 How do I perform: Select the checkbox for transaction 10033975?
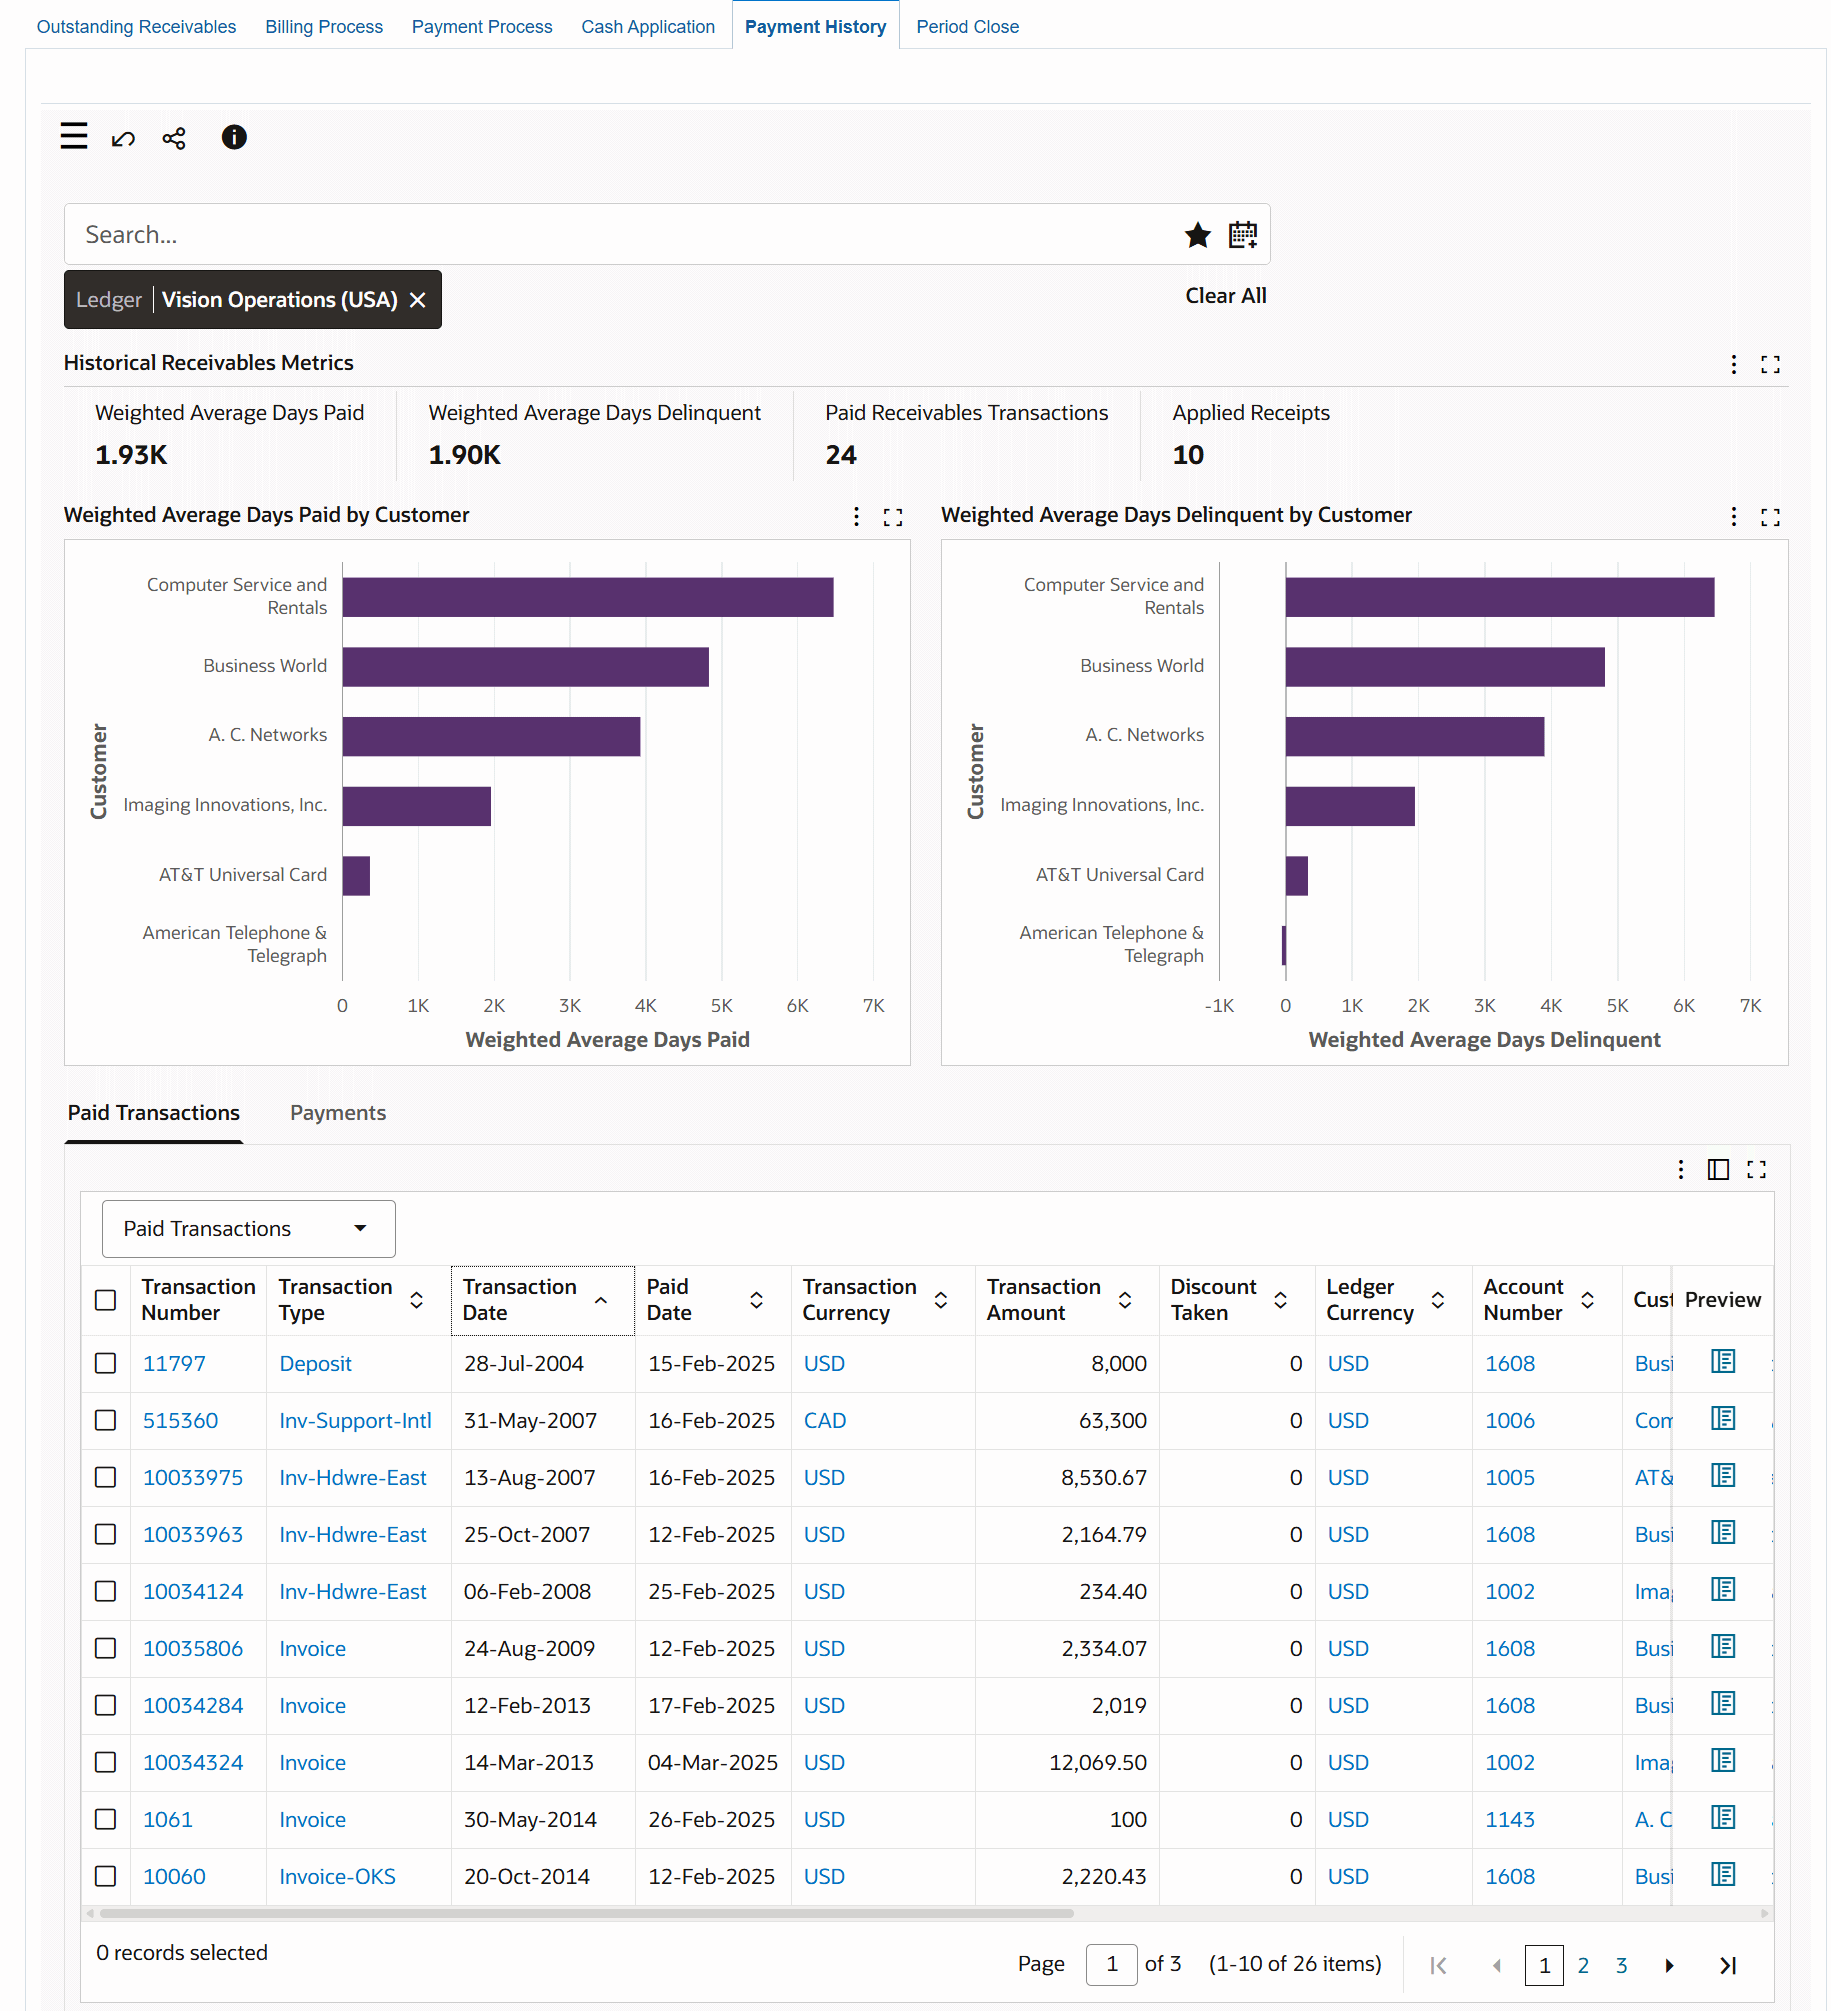click(x=105, y=1477)
